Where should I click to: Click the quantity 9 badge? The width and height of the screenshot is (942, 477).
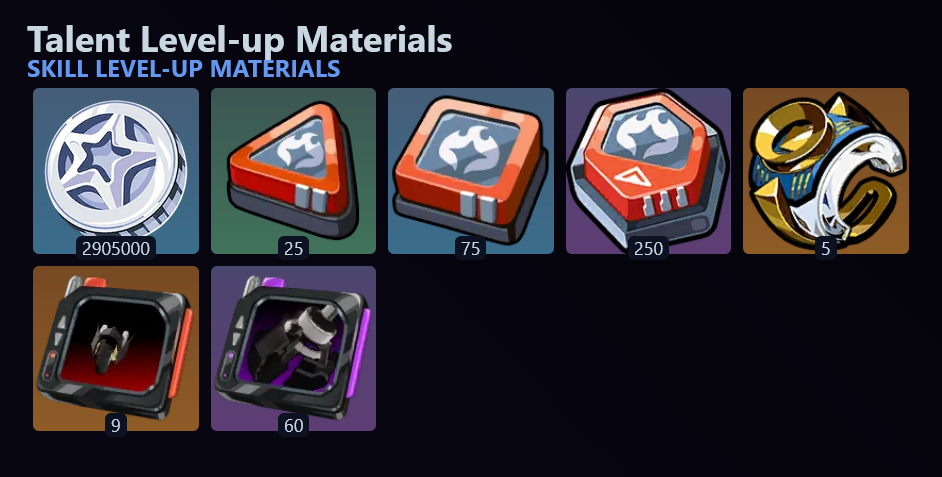coord(116,425)
